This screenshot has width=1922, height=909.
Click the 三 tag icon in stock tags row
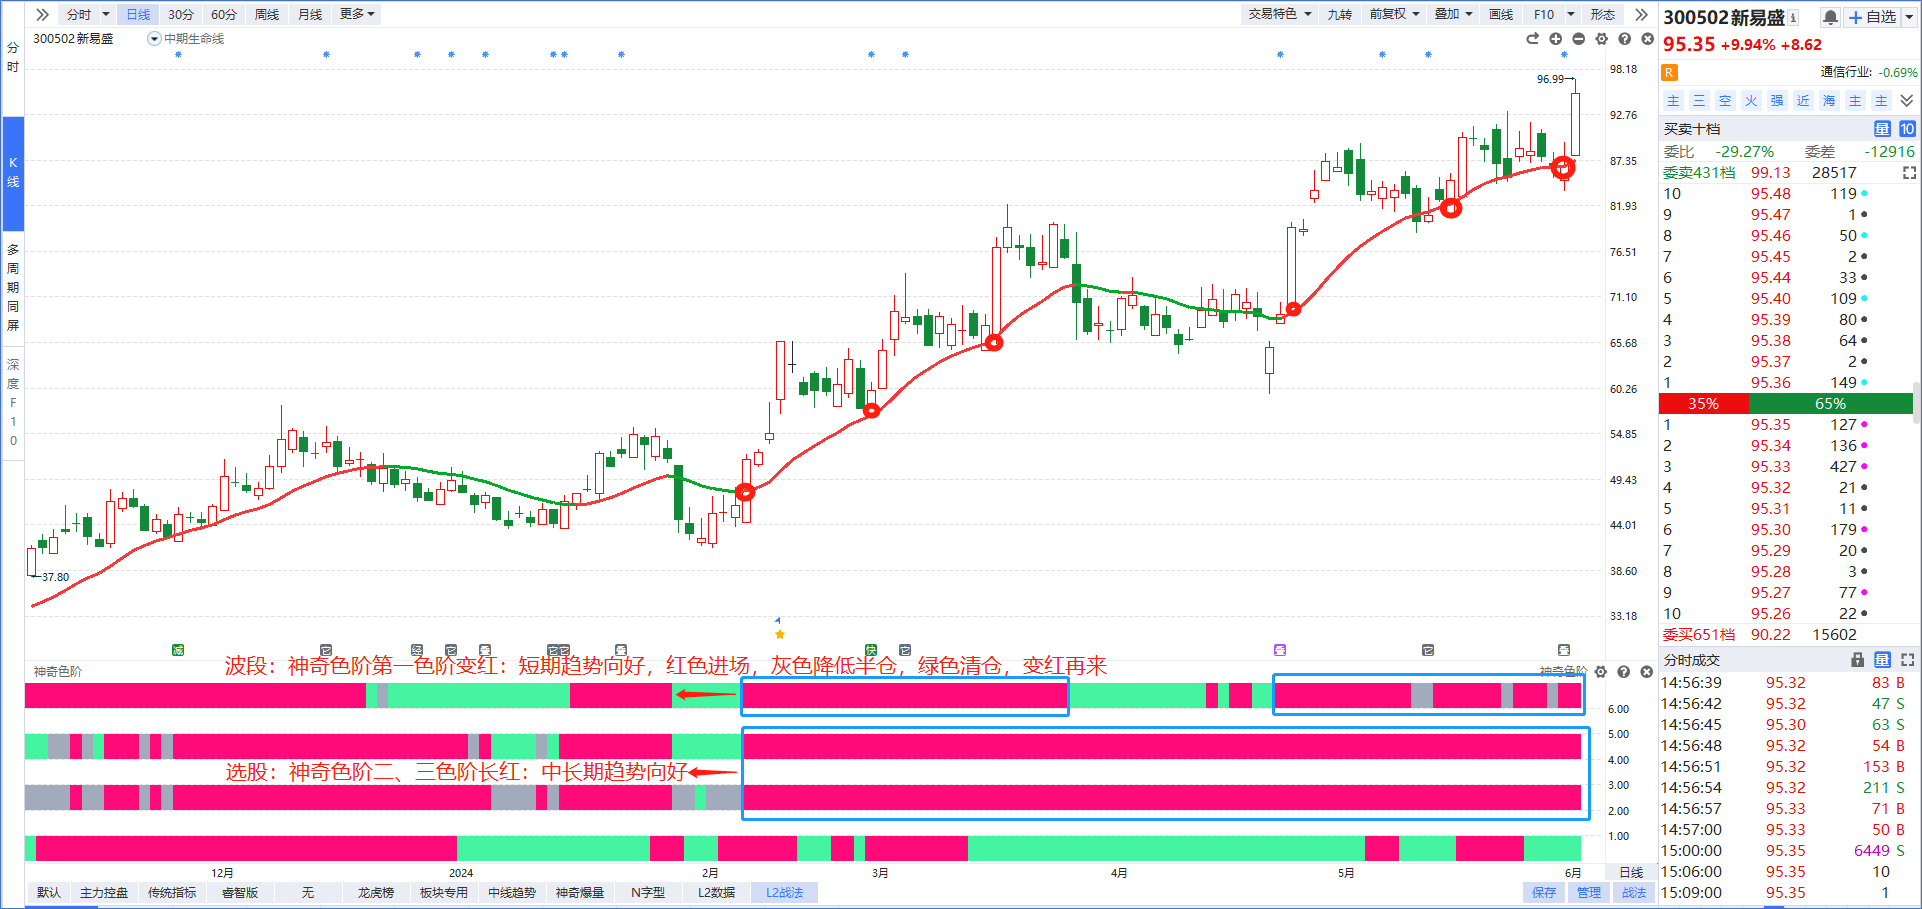pos(1699,101)
